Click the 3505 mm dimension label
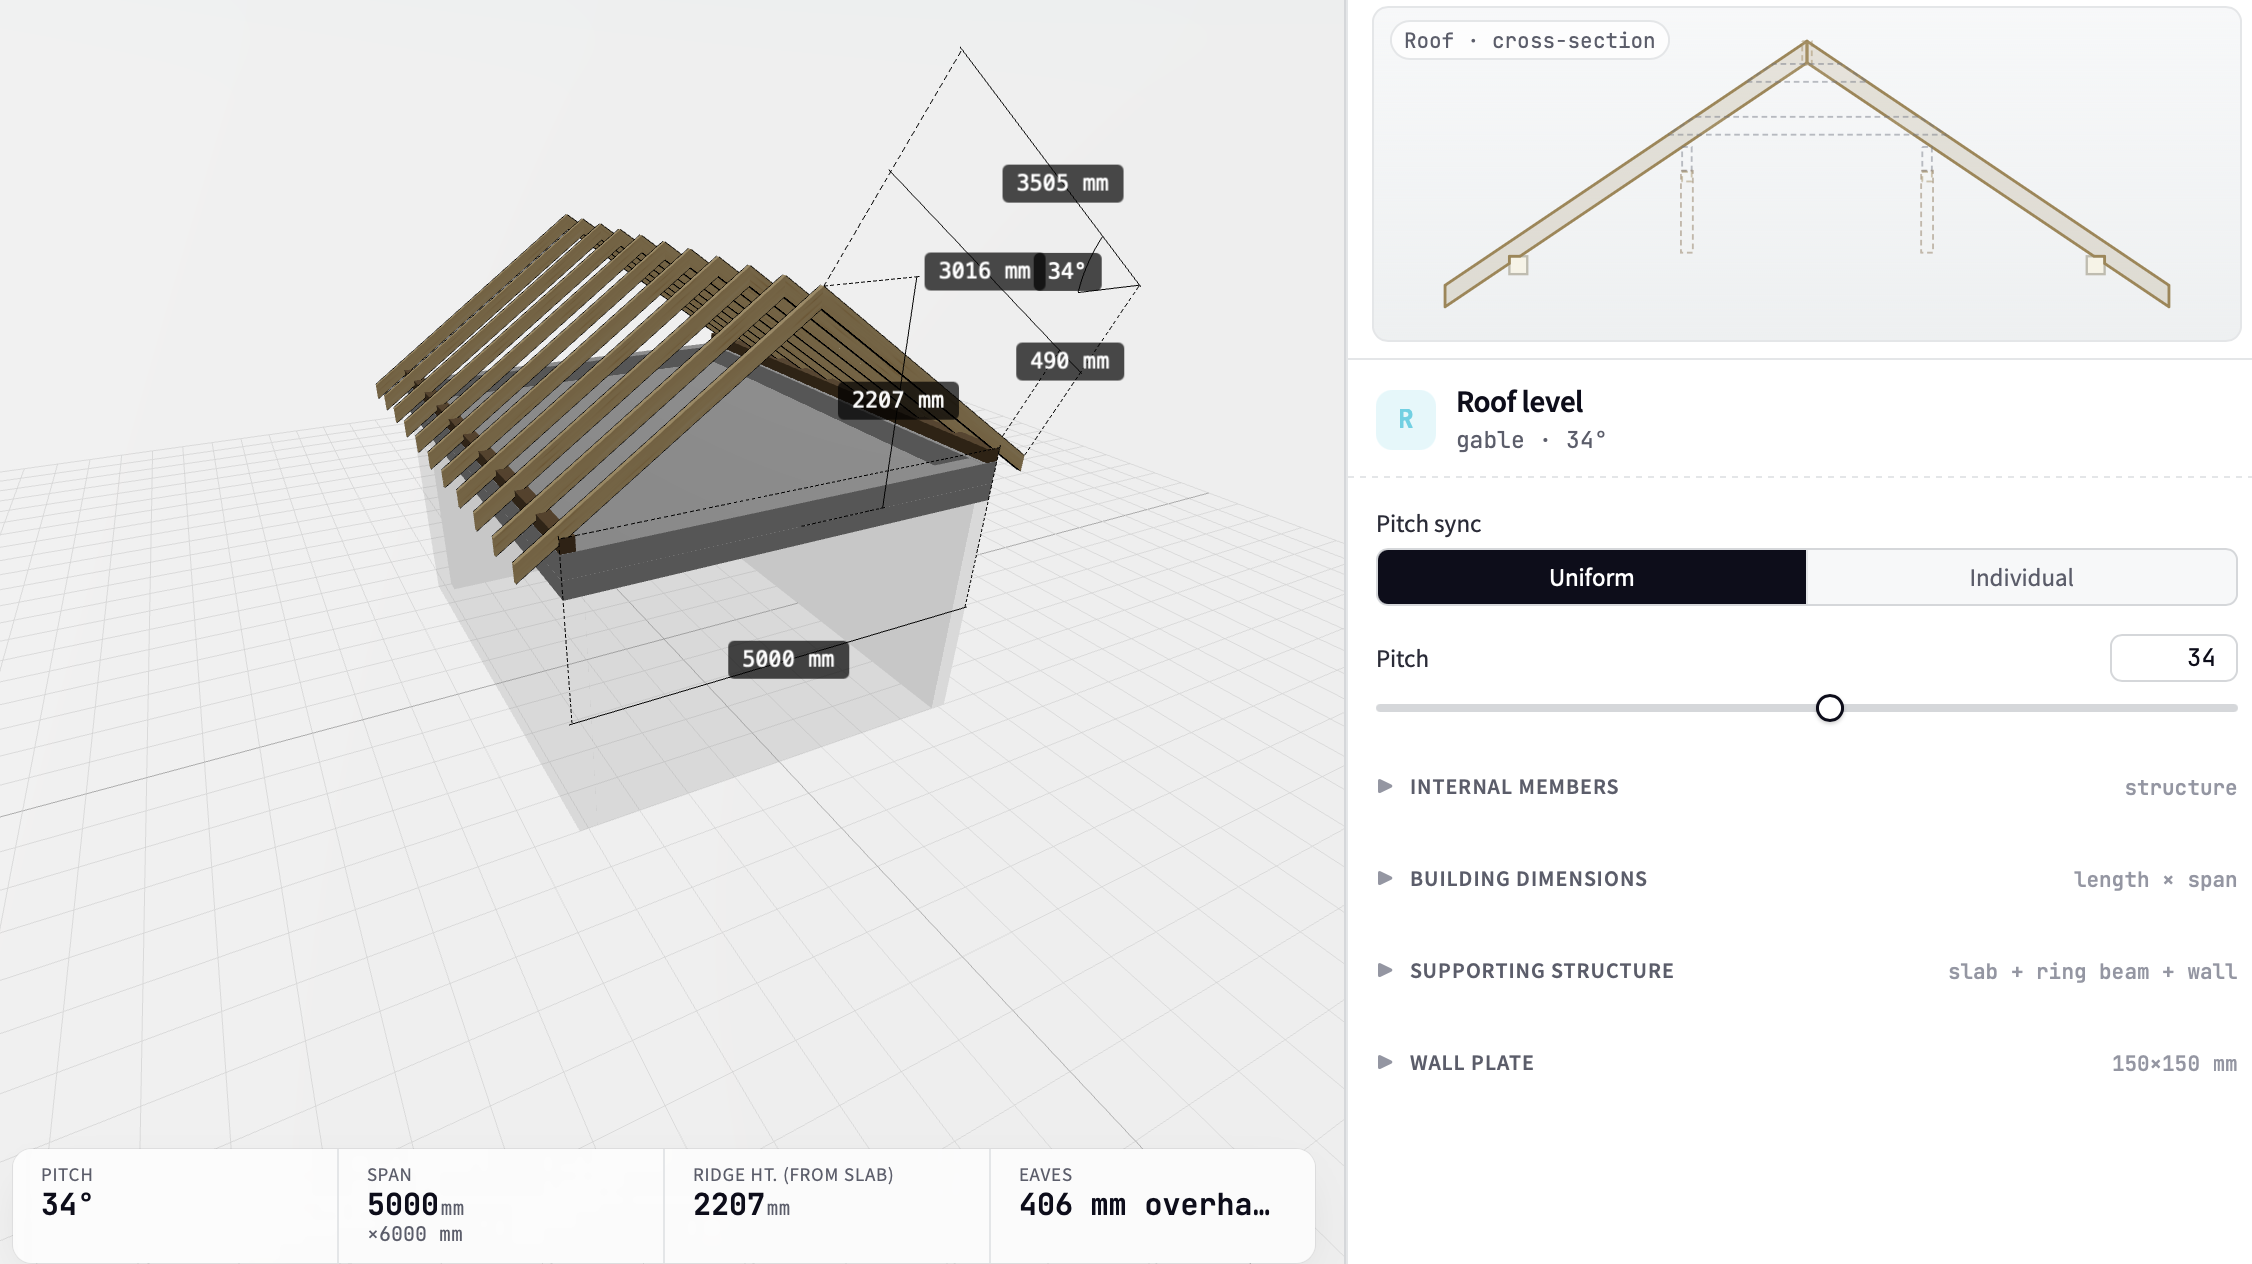2252x1264 pixels. coord(1062,184)
